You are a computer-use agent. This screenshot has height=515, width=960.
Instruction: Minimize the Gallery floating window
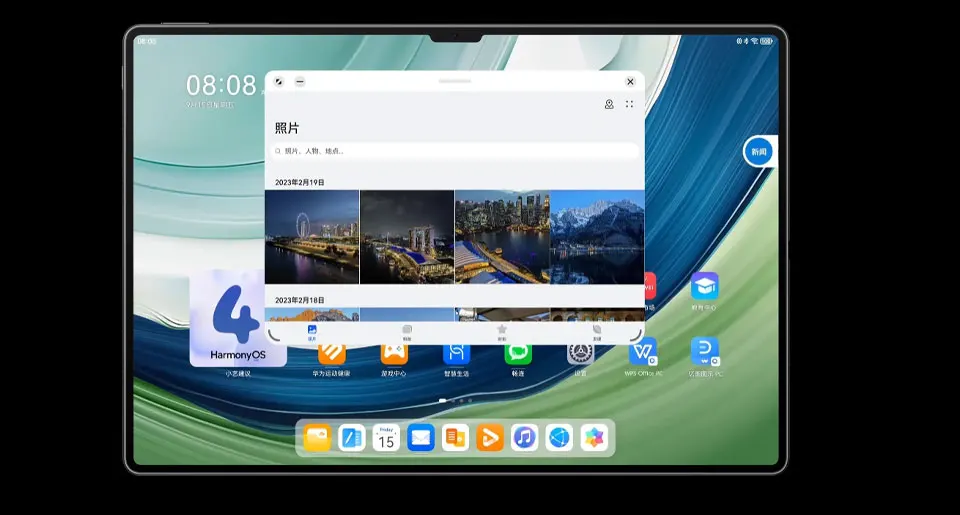coord(300,81)
